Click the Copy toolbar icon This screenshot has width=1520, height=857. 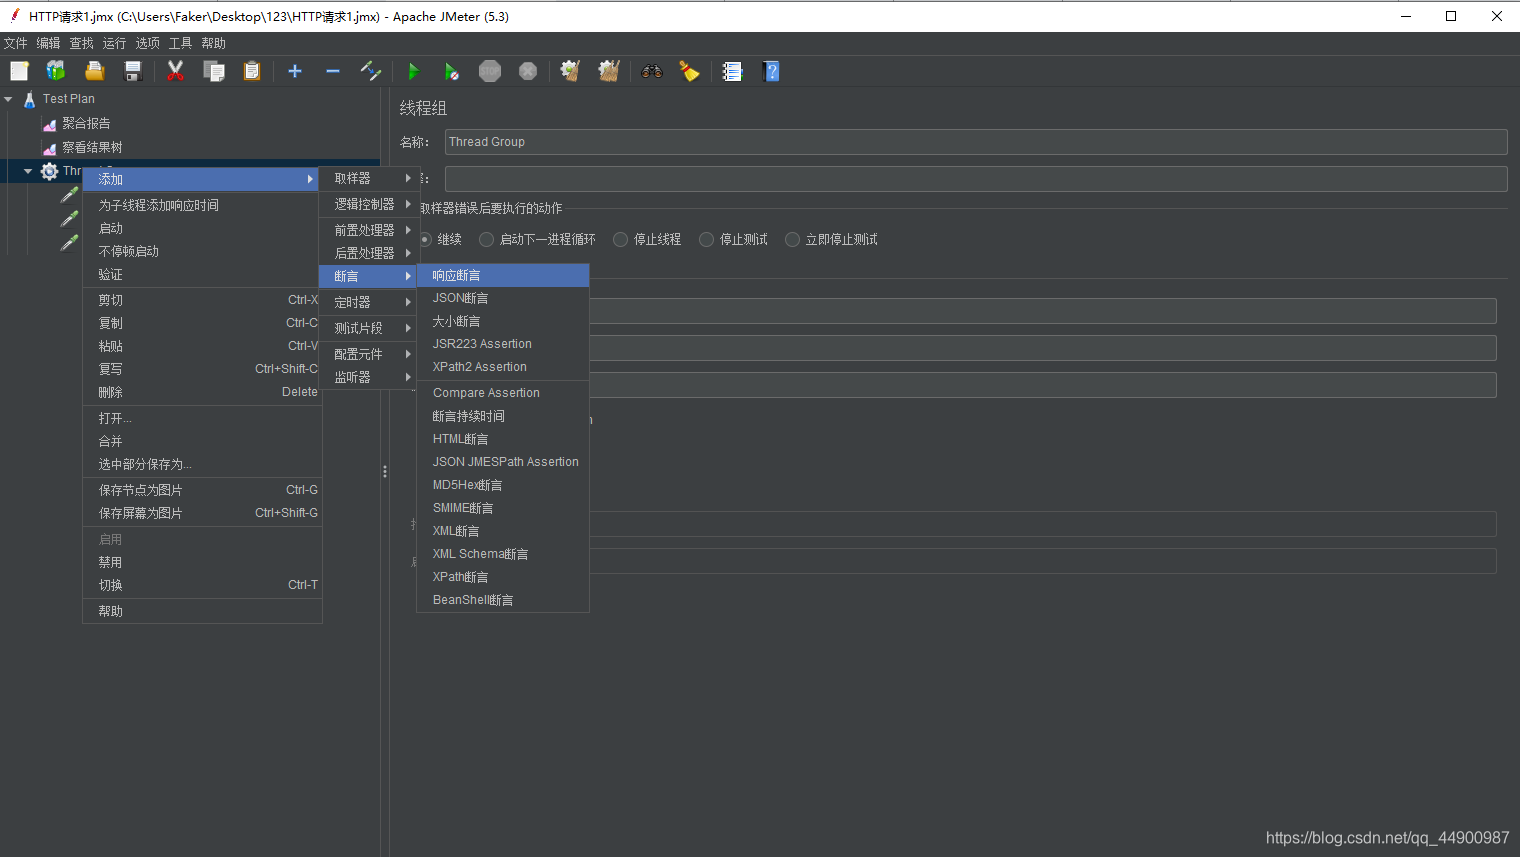[214, 71]
